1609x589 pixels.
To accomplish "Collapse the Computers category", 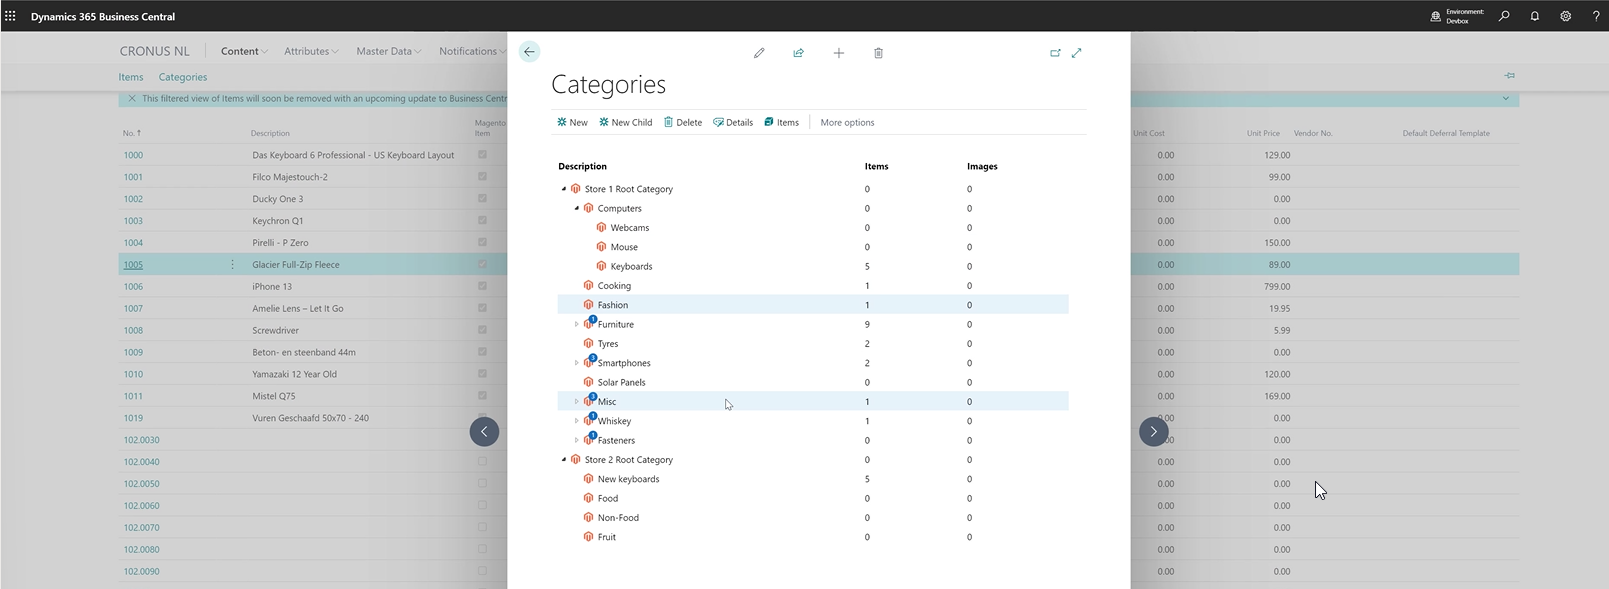I will click(577, 208).
